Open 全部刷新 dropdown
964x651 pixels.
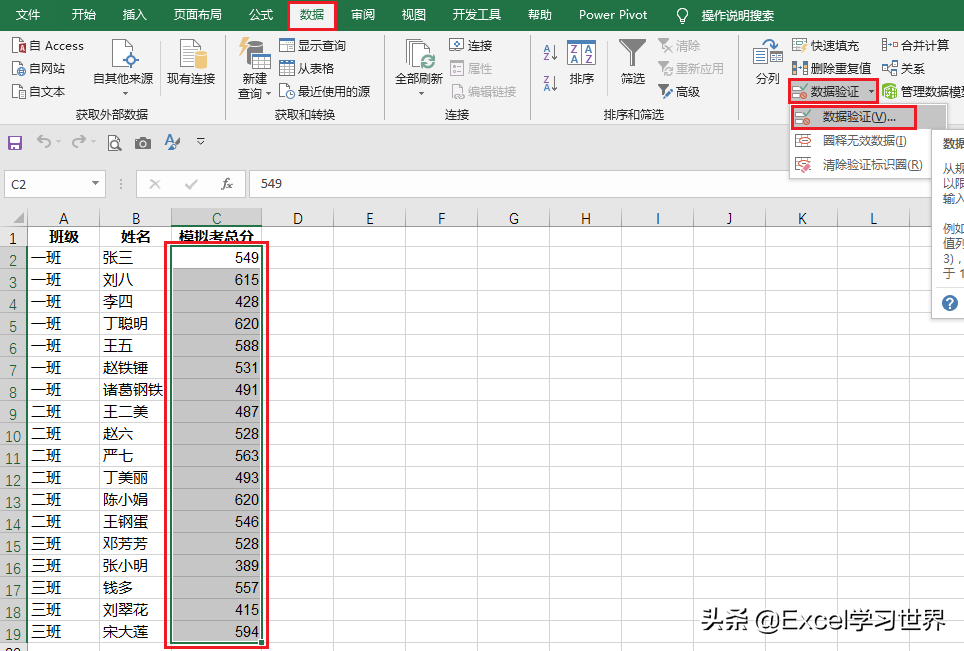(x=419, y=68)
